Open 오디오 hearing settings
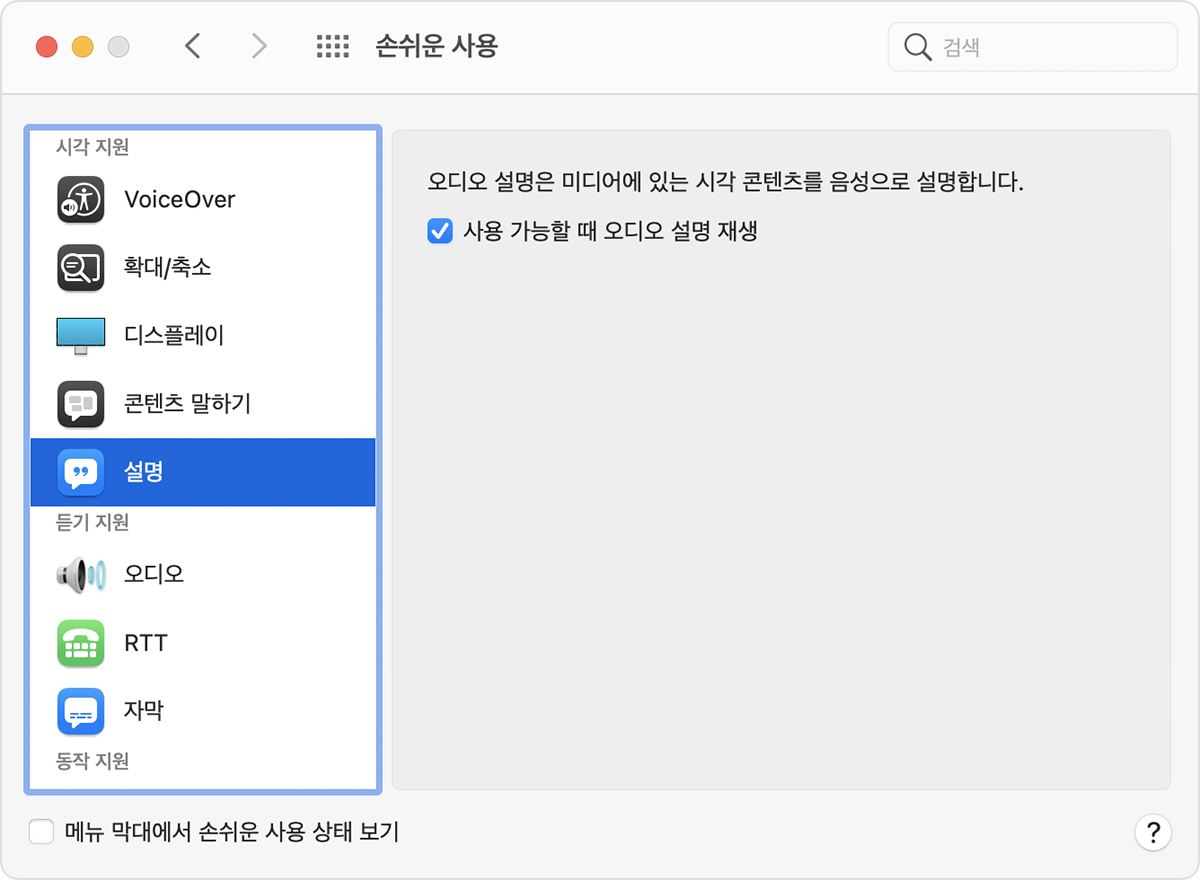This screenshot has width=1200, height=880. pyautogui.click(x=80, y=572)
